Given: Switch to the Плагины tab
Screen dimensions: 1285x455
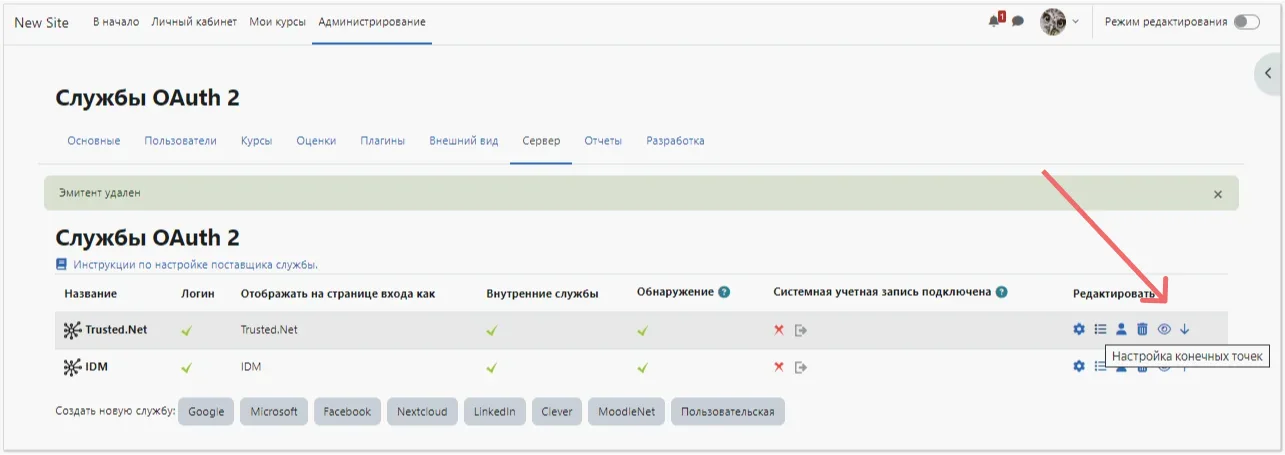Looking at the screenshot, I should click(382, 141).
